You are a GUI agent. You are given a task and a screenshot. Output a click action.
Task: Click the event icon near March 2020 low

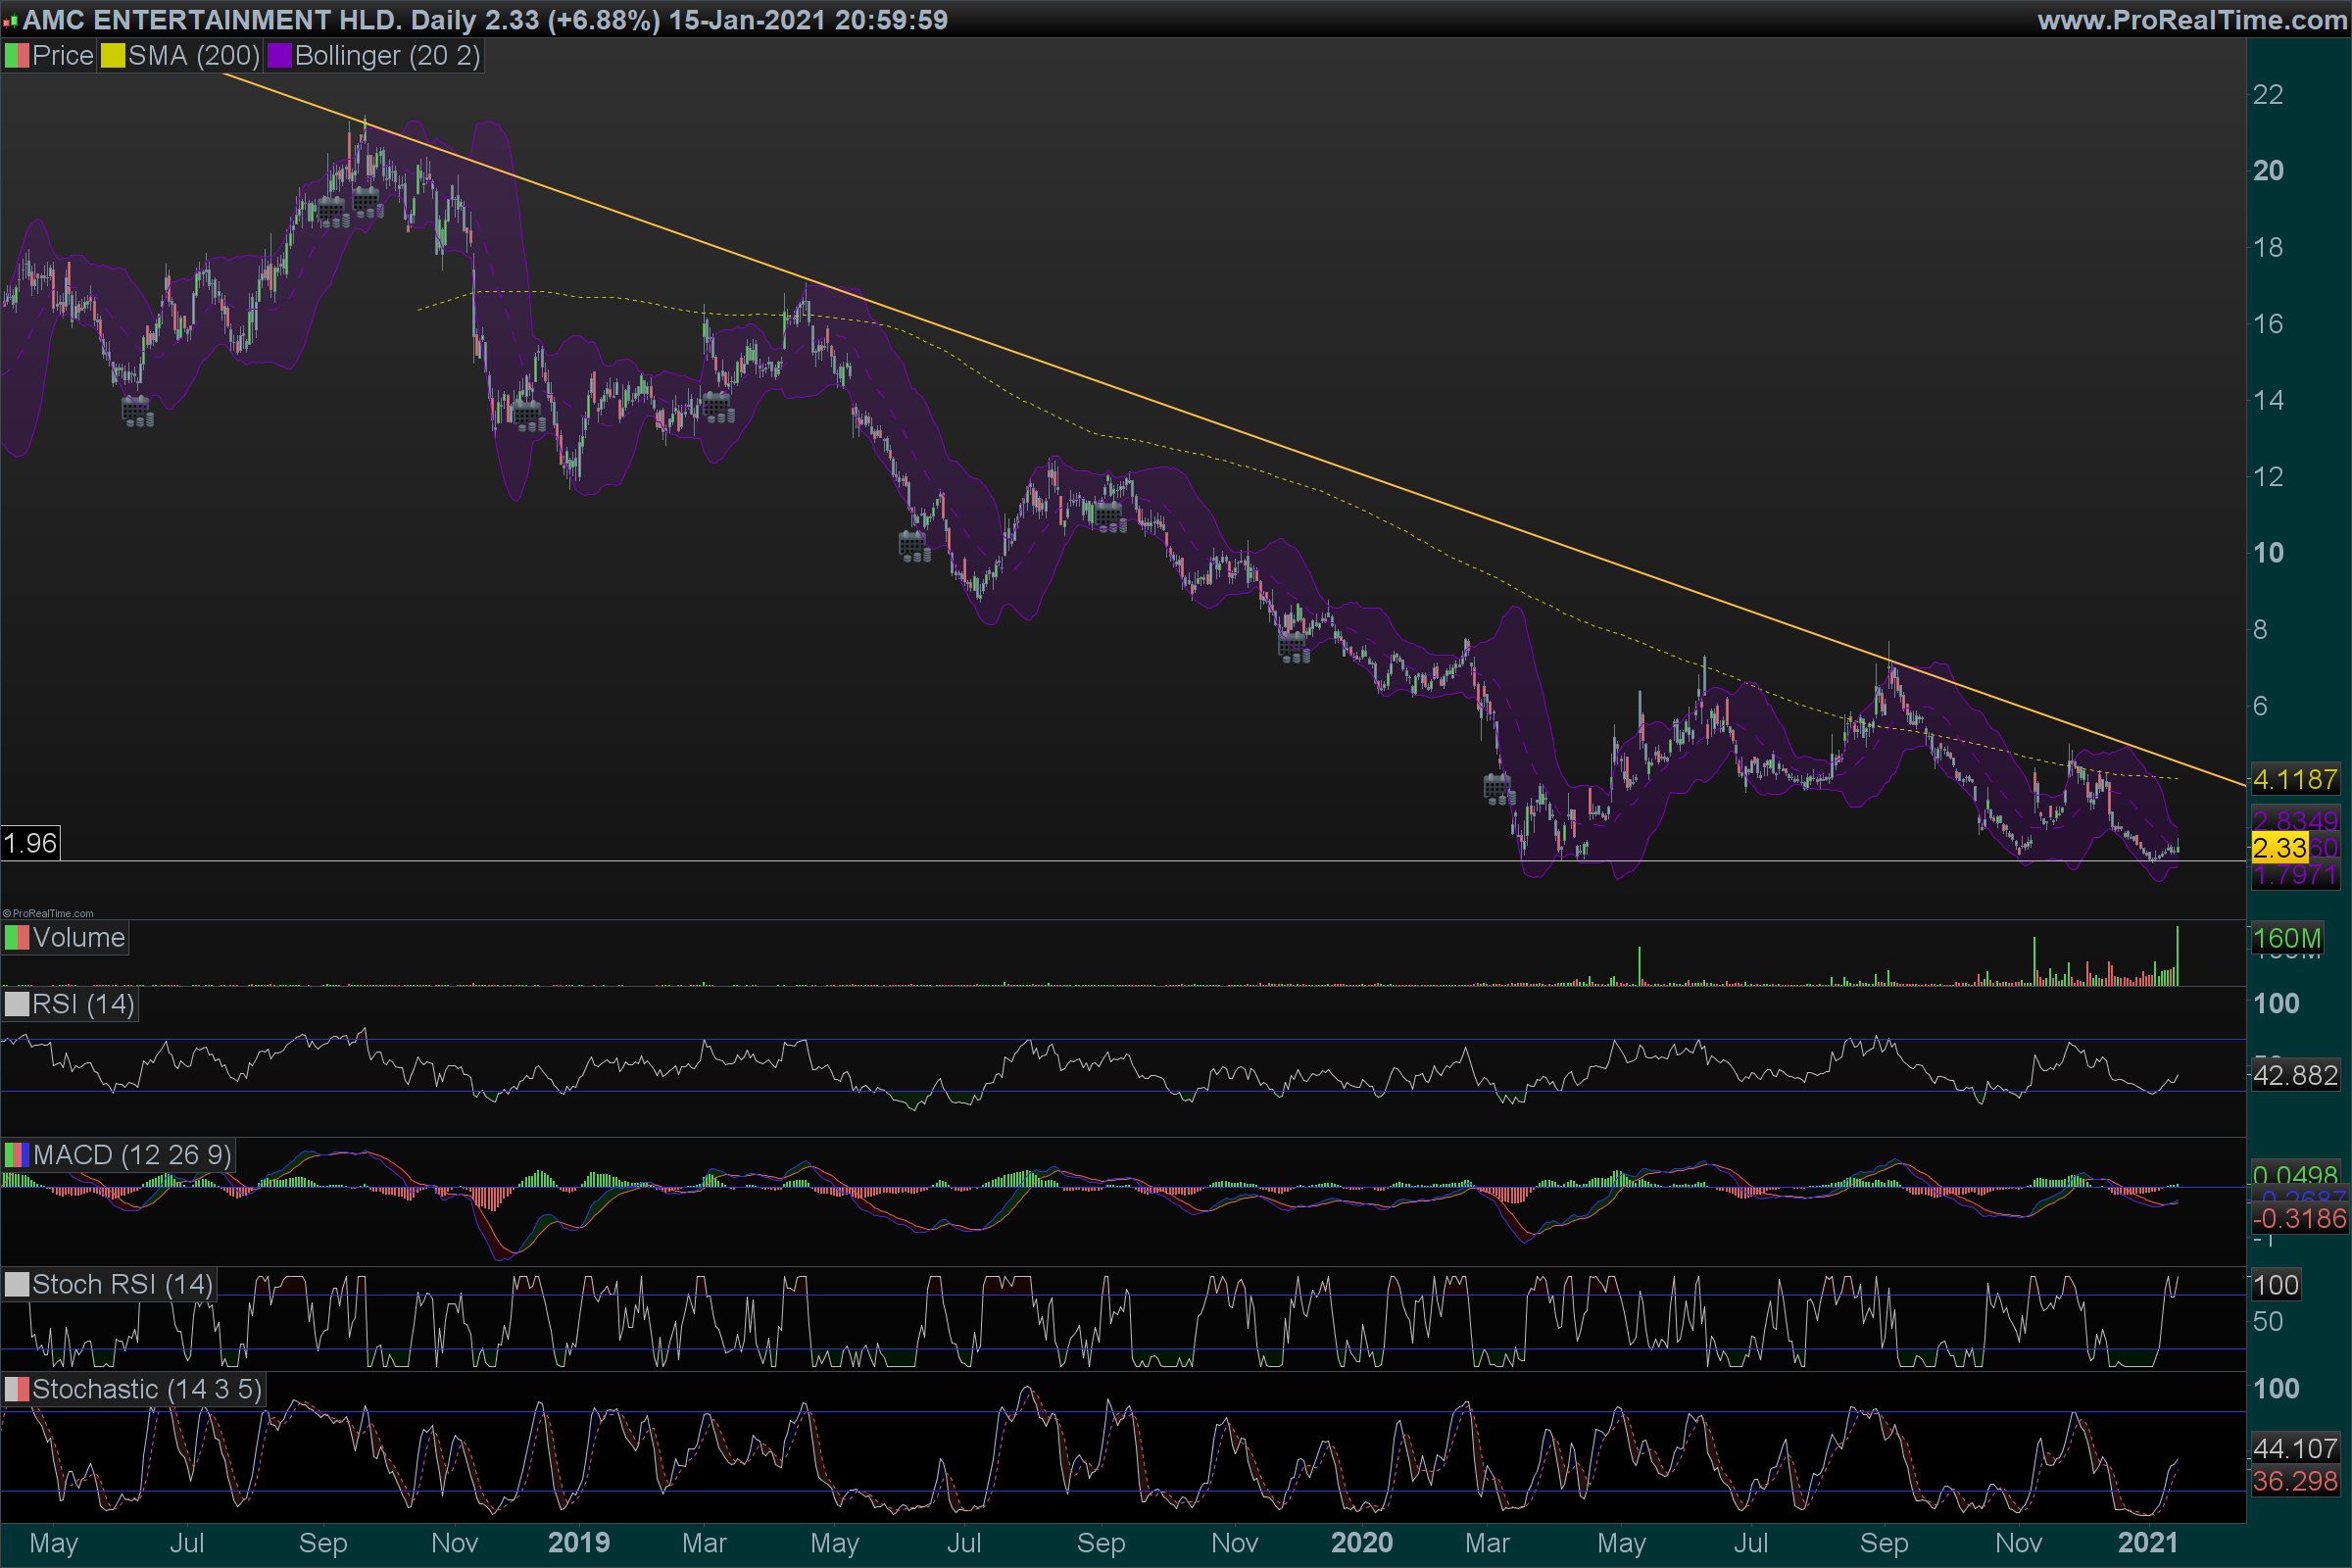click(x=1498, y=789)
